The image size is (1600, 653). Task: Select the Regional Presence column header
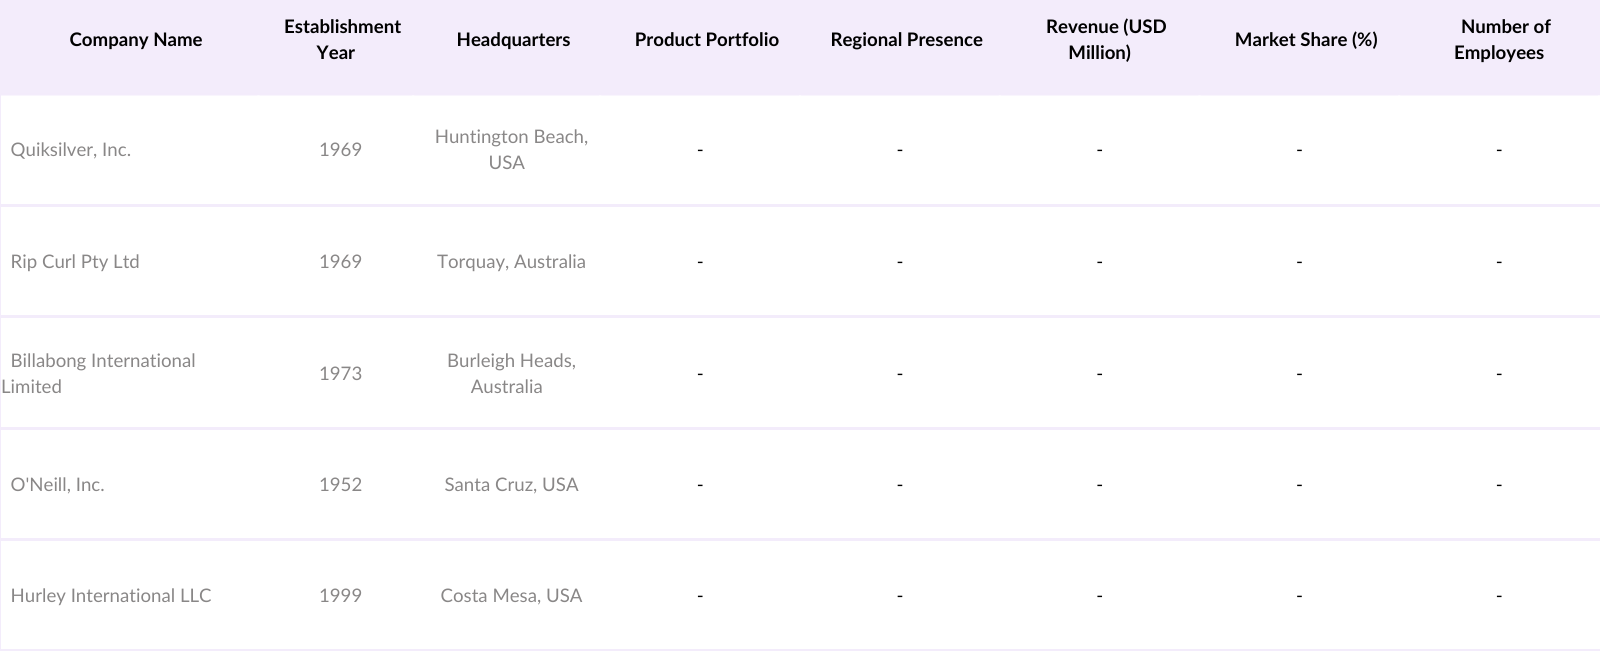(x=906, y=40)
